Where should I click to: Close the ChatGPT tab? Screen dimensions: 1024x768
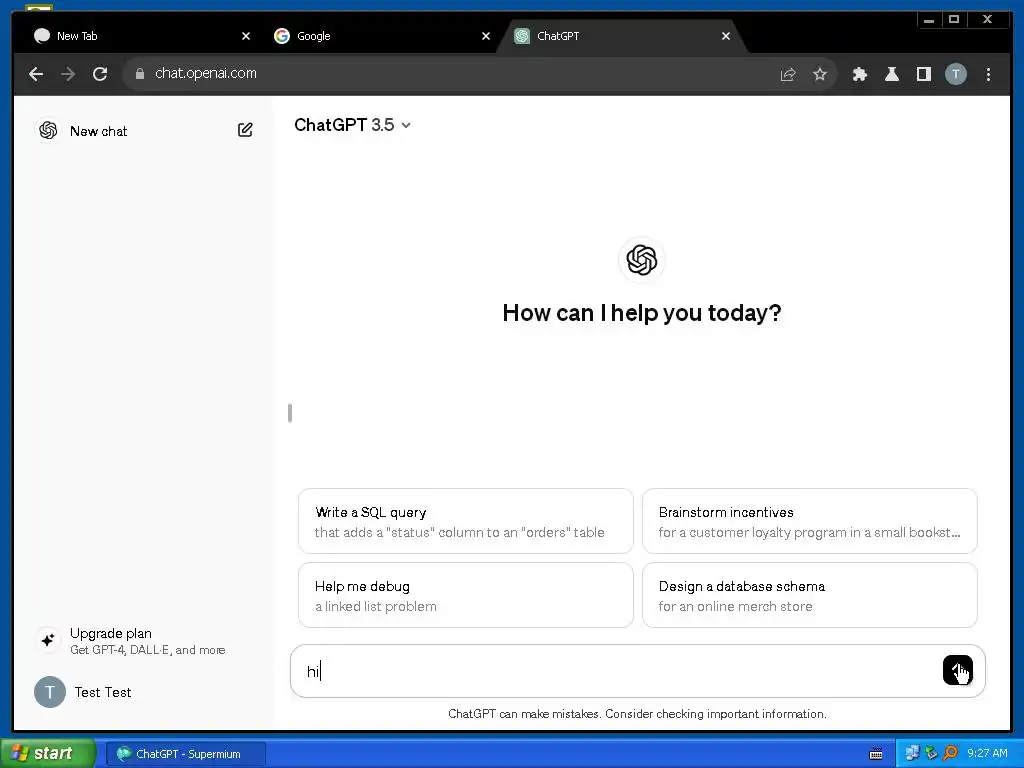[x=726, y=37]
